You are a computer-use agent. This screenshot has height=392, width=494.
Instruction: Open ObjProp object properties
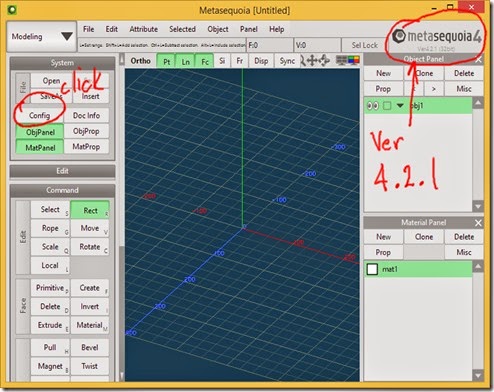[86, 131]
